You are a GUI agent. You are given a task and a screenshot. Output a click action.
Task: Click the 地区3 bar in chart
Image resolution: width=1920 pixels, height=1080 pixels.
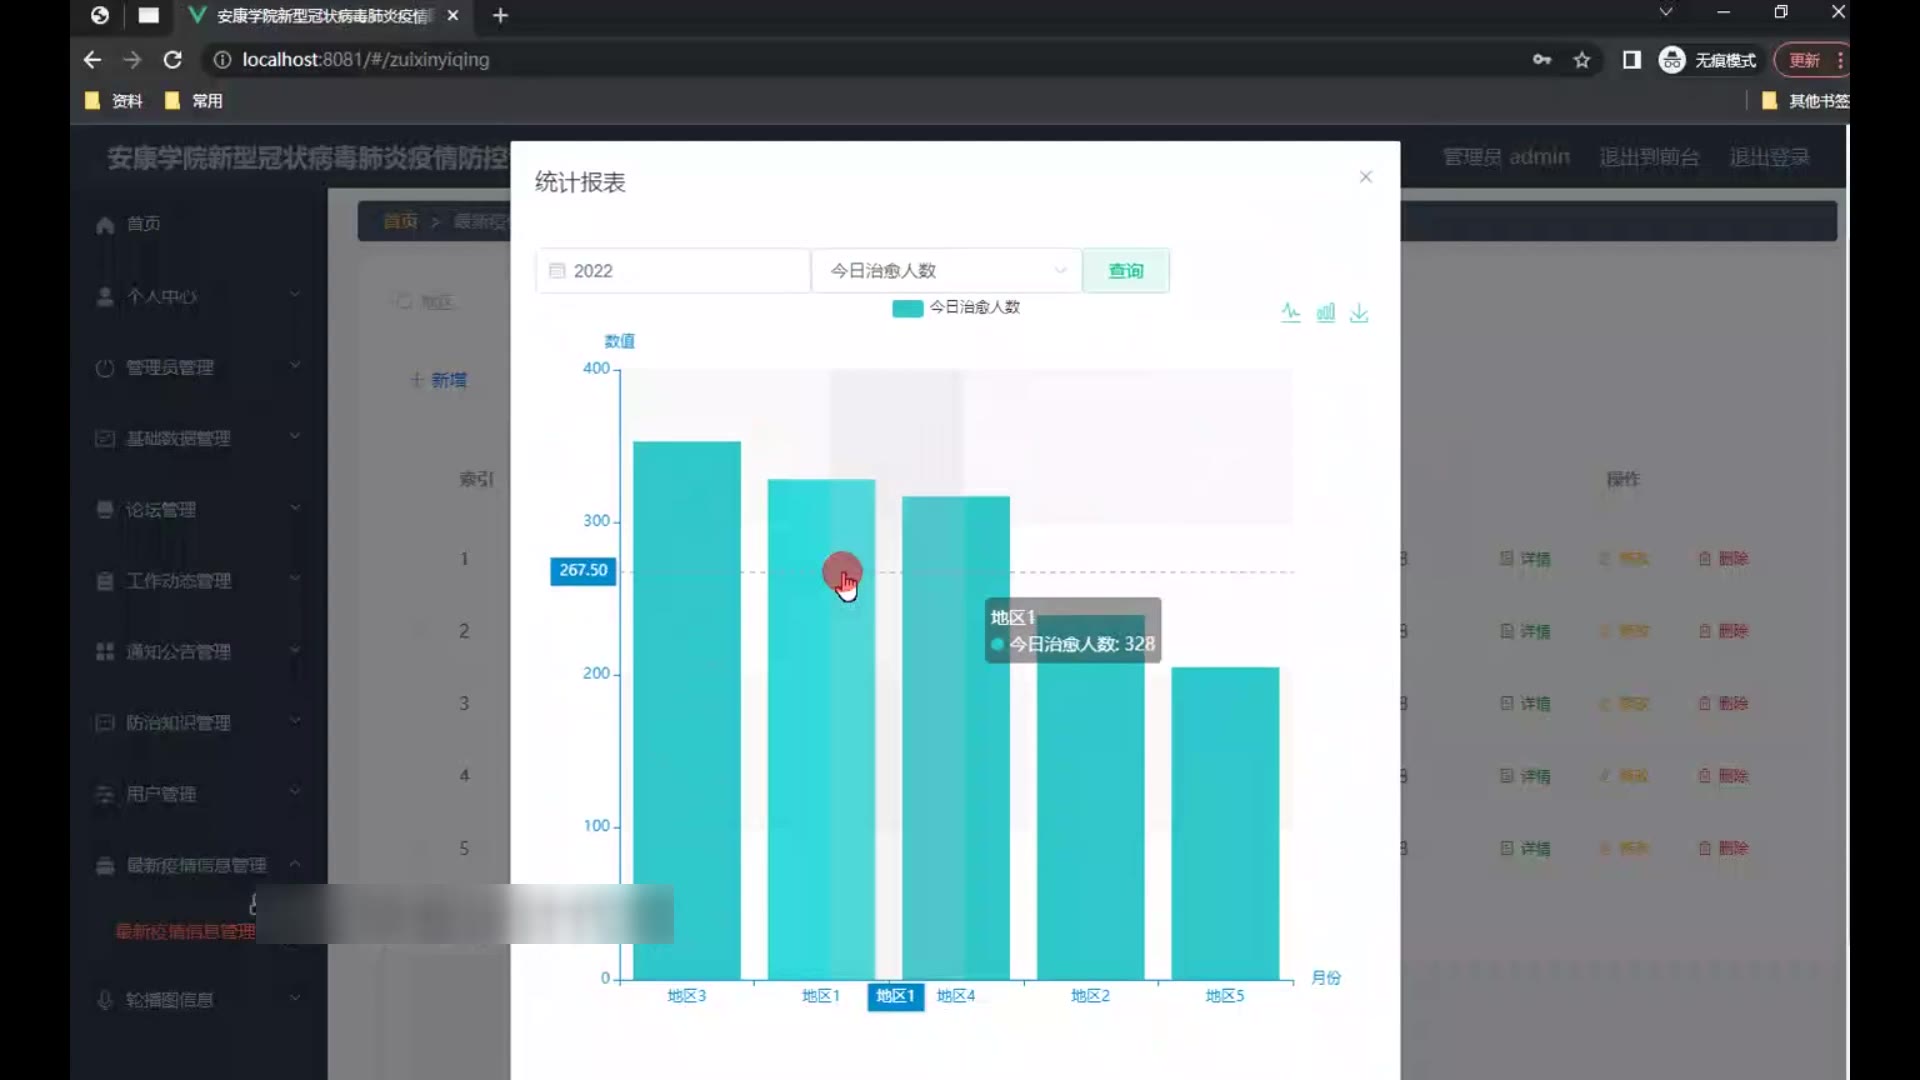[x=687, y=710]
